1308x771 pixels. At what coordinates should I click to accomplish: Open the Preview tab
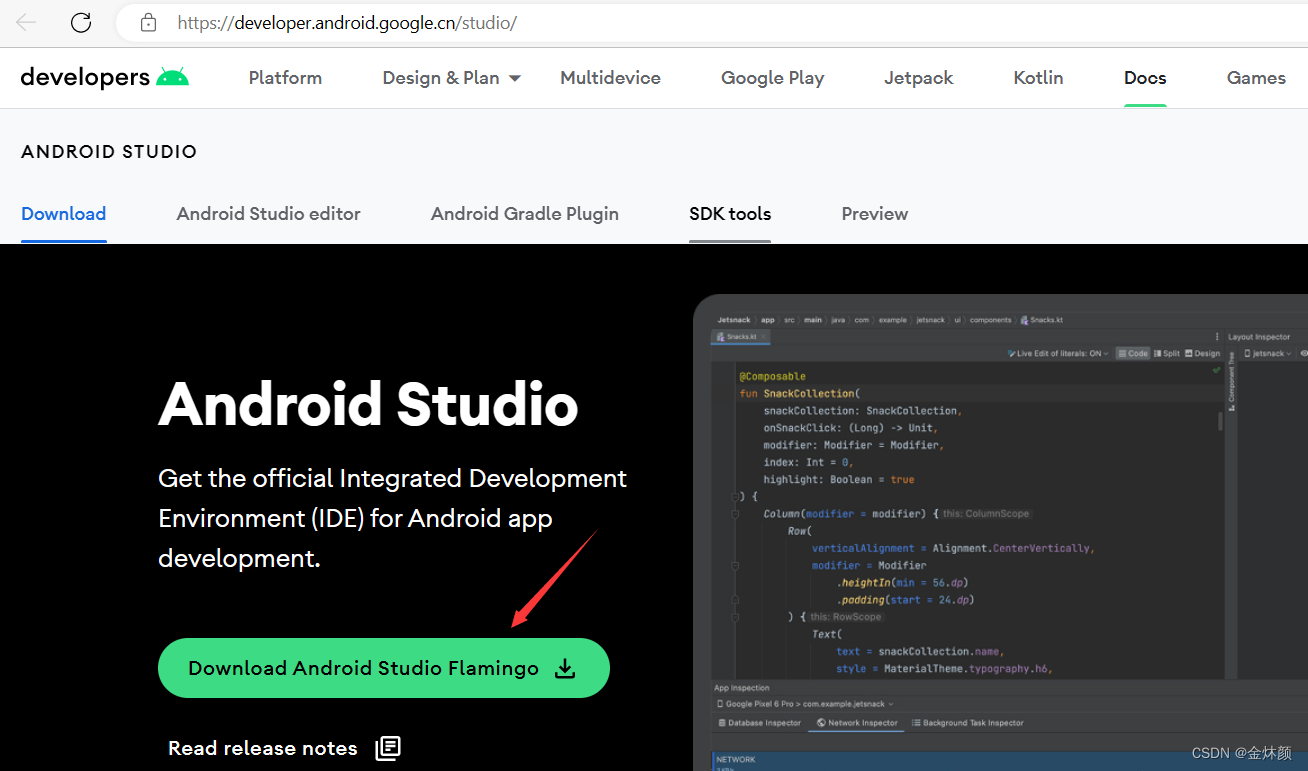(x=875, y=213)
